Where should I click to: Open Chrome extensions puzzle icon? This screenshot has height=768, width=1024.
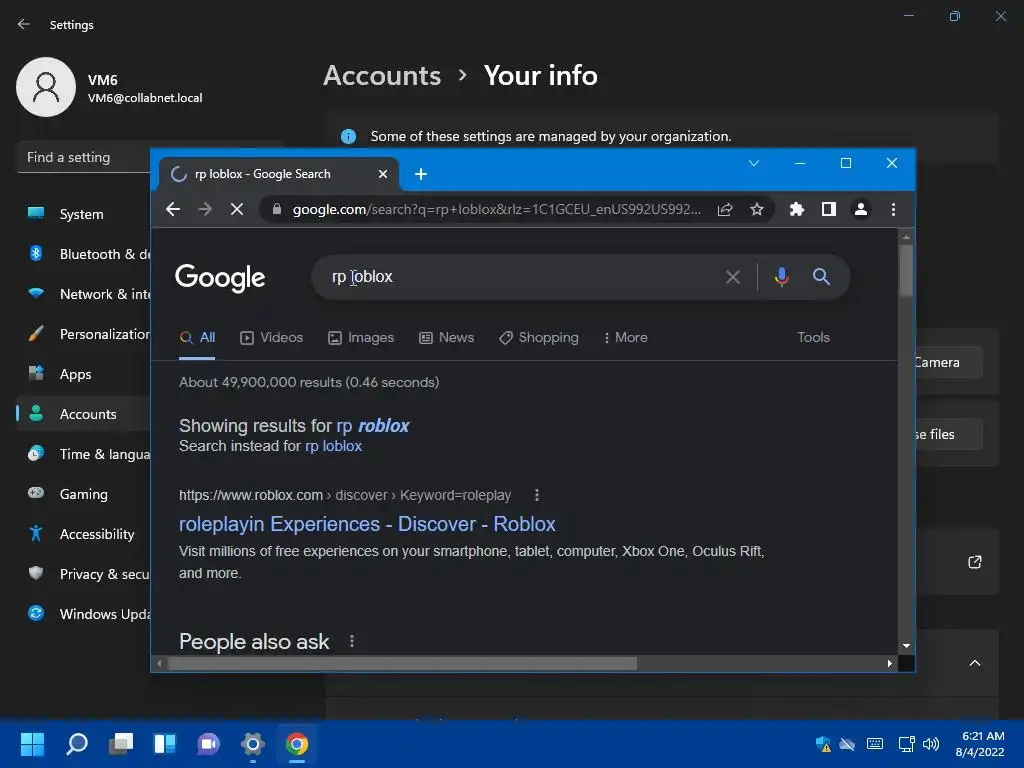click(x=797, y=209)
